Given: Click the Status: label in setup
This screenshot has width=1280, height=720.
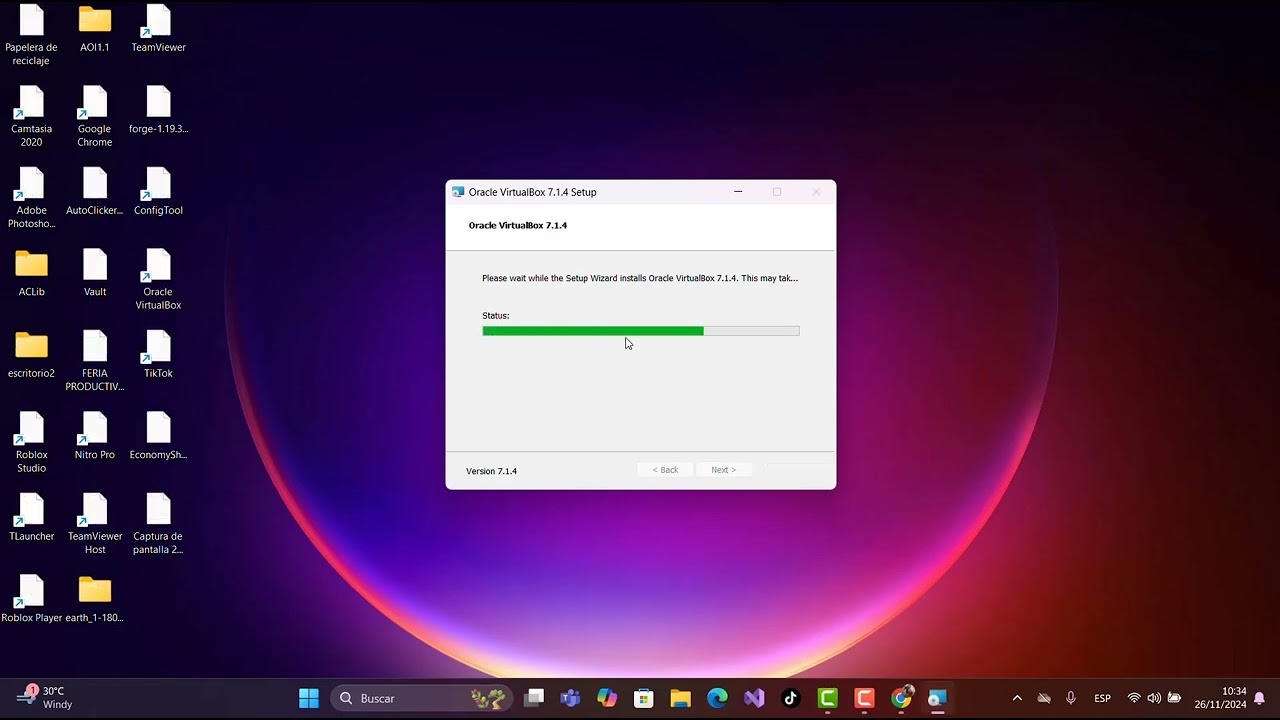Looking at the screenshot, I should tap(495, 315).
